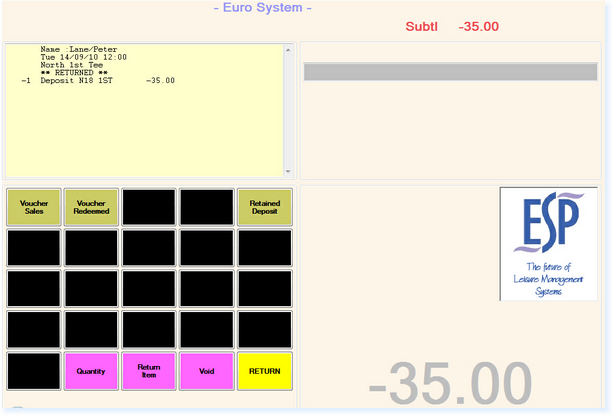Image resolution: width=613 pixels, height=416 pixels.
Task: Click the yellow RETURN button
Action: tap(265, 371)
